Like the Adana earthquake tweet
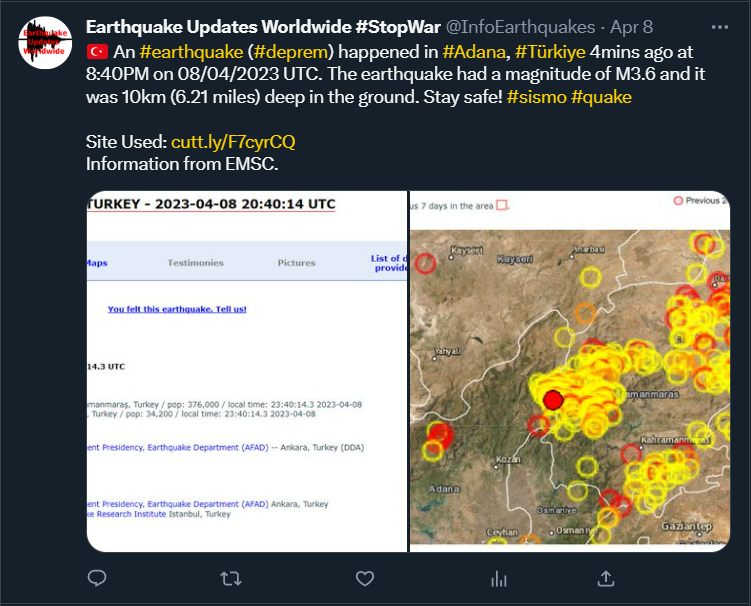Viewport: 751px width, 606px height. tap(365, 578)
